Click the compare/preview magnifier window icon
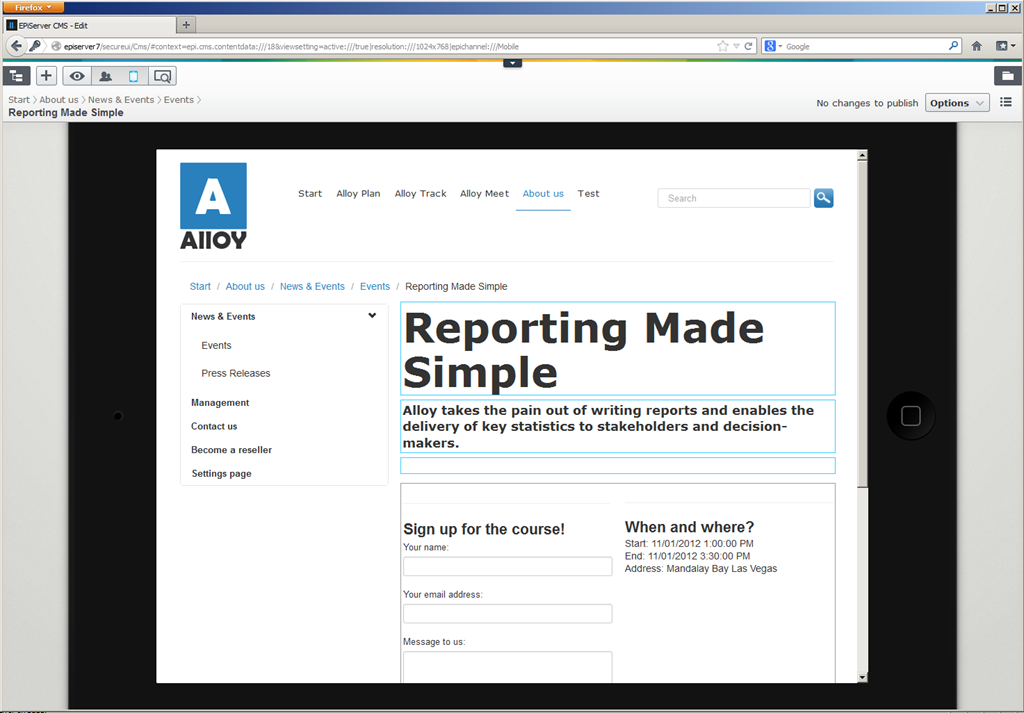Screen dimensions: 1024x713 (x=162, y=76)
